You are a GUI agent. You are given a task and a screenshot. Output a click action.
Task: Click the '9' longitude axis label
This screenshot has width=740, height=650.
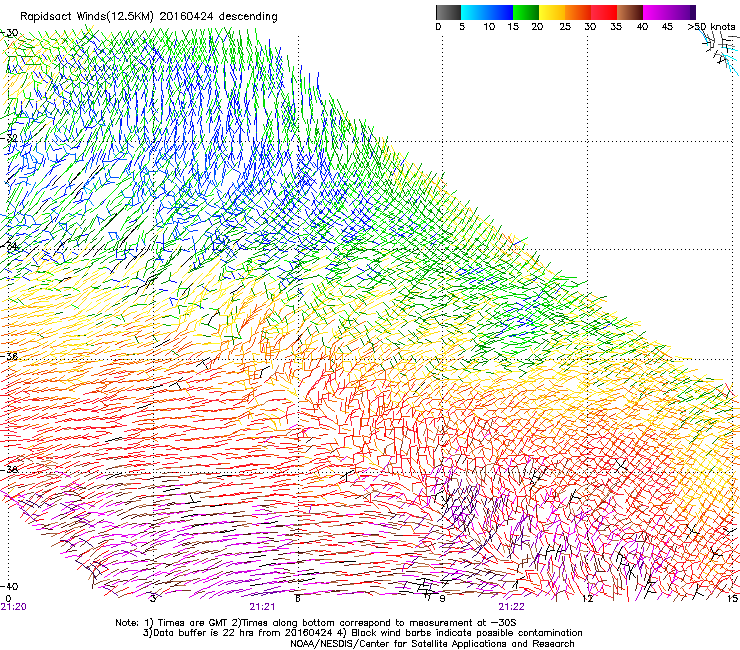pyautogui.click(x=442, y=599)
